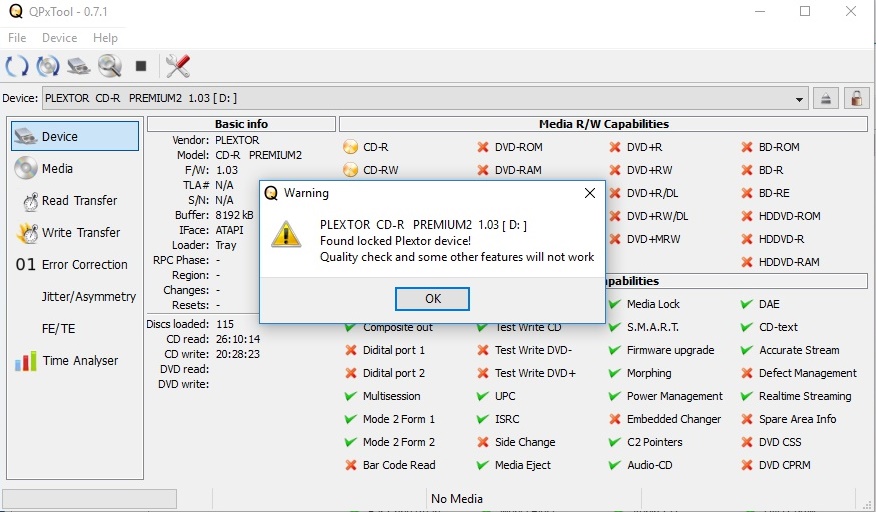Click the red X beside HDDVD-RAM
Screen dimensions: 876x512
tap(746, 262)
